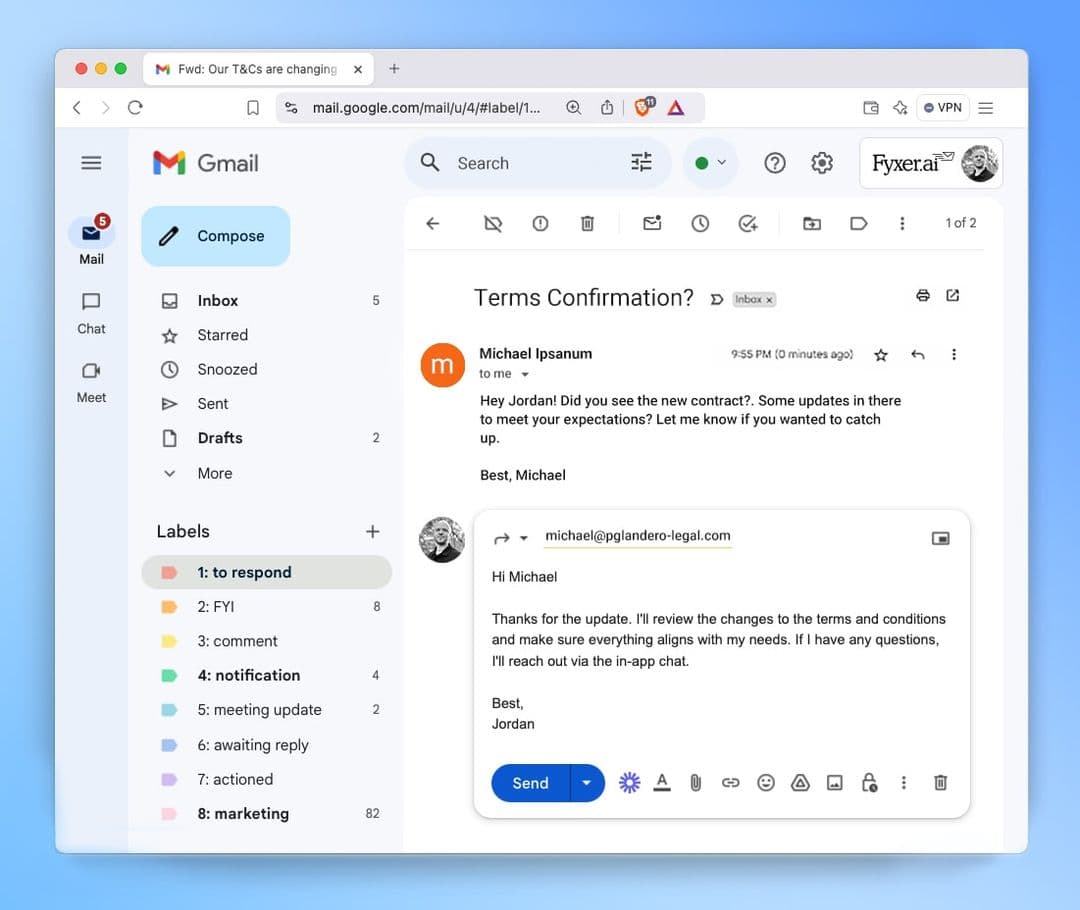The width and height of the screenshot is (1080, 910).
Task: Click the Compose button
Action: click(215, 236)
